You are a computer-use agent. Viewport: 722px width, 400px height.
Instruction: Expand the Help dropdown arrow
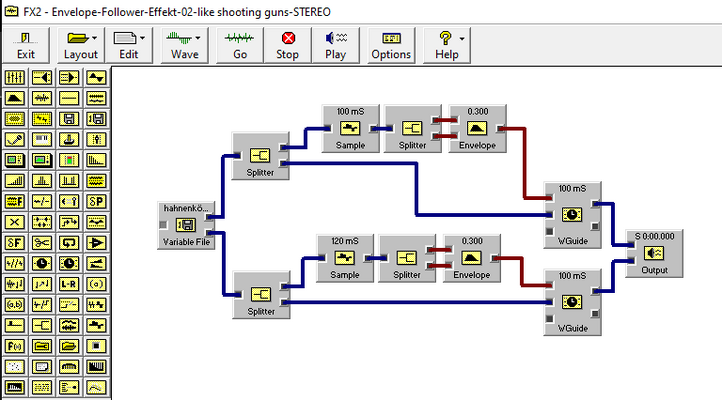tap(461, 39)
